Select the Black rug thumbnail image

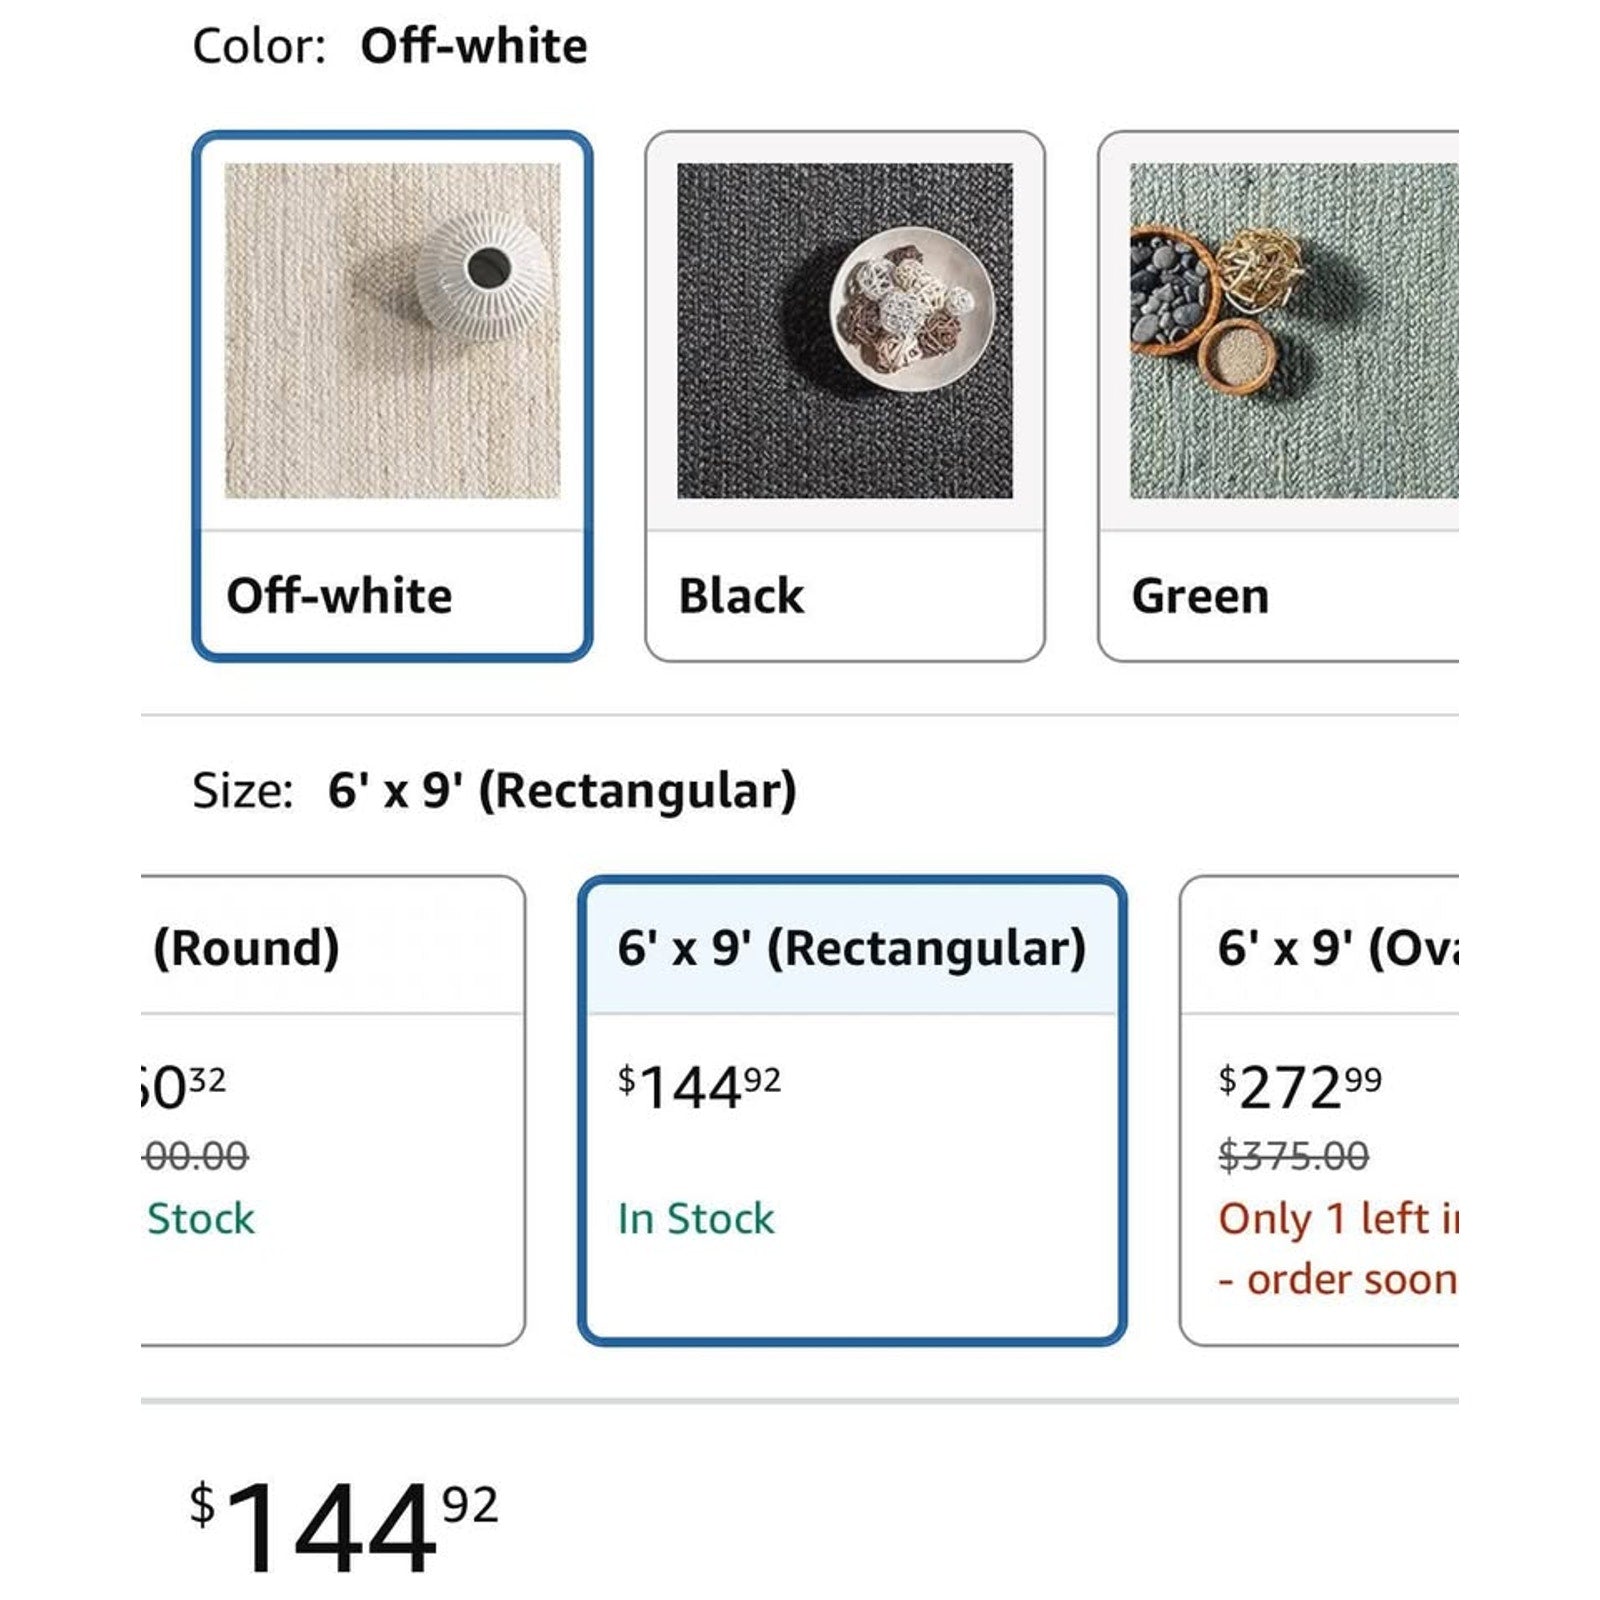coord(845,331)
